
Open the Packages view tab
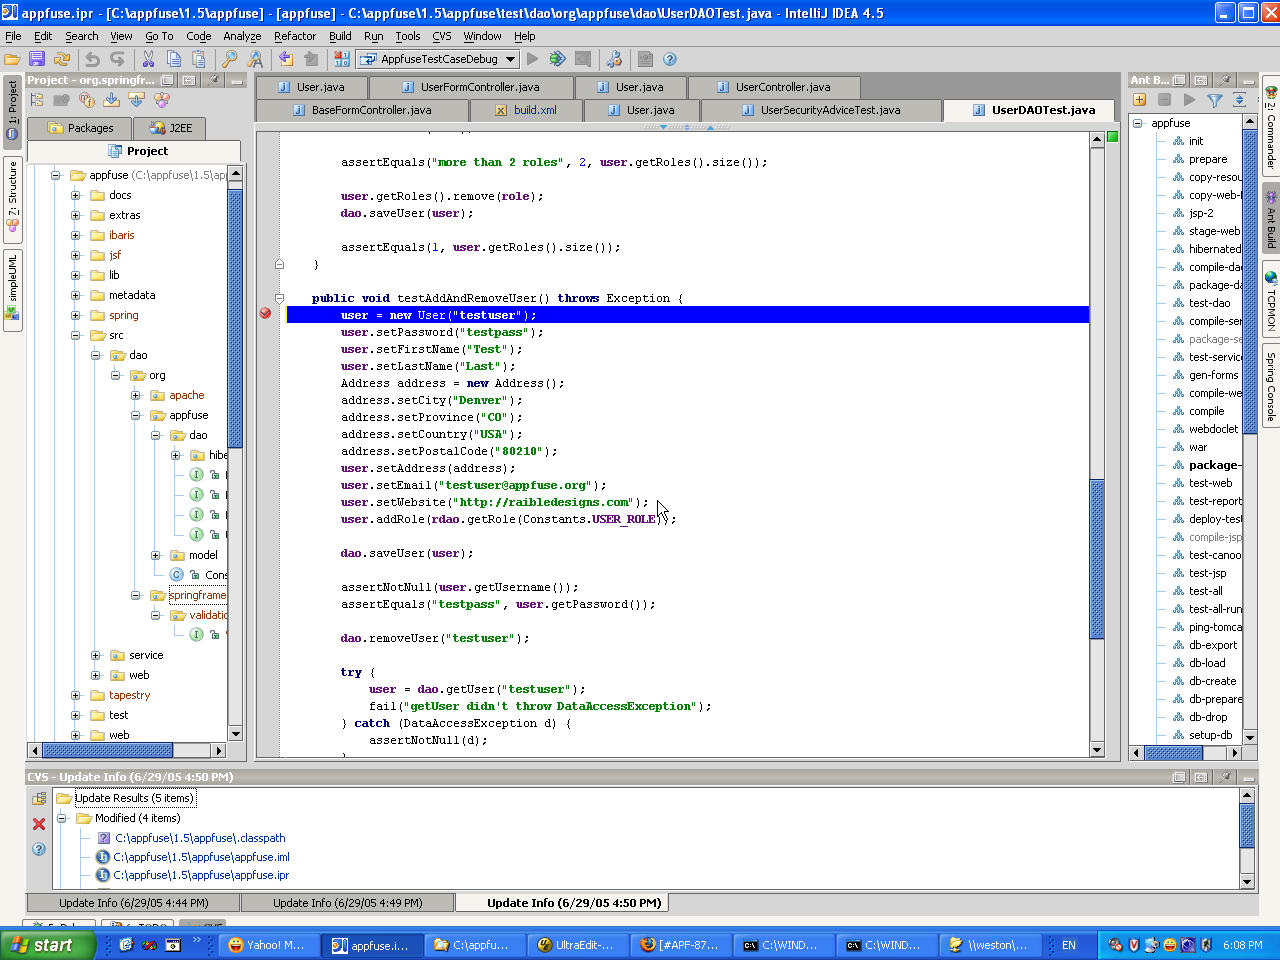[x=81, y=128]
